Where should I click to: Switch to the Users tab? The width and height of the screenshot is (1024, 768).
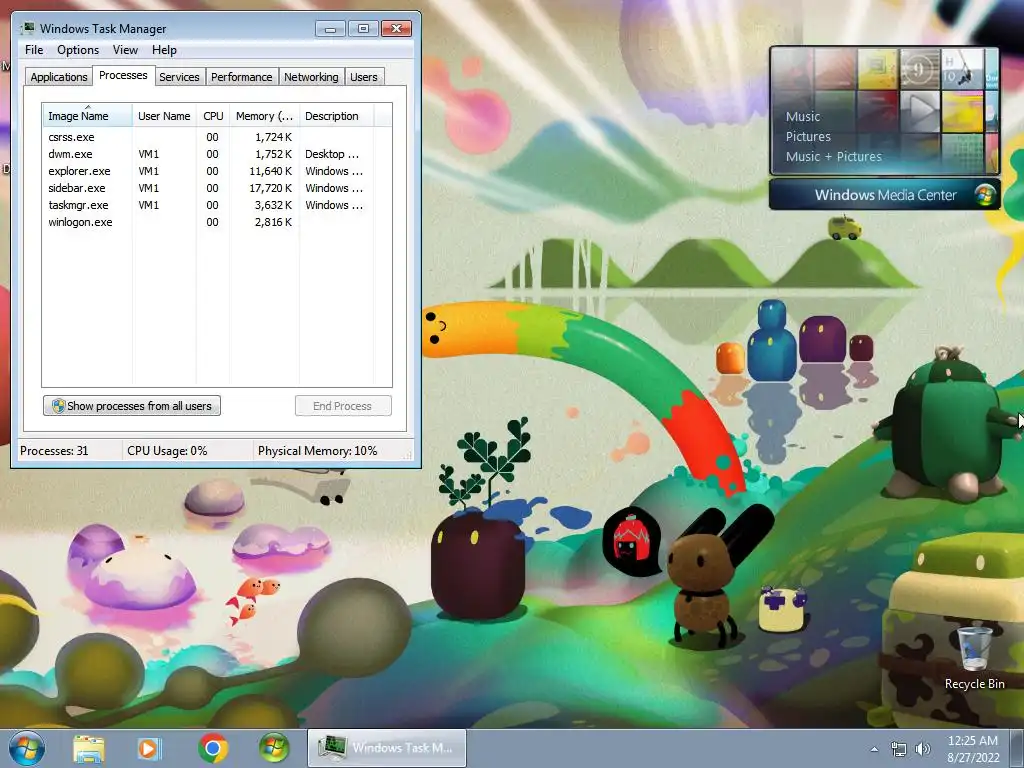(363, 77)
